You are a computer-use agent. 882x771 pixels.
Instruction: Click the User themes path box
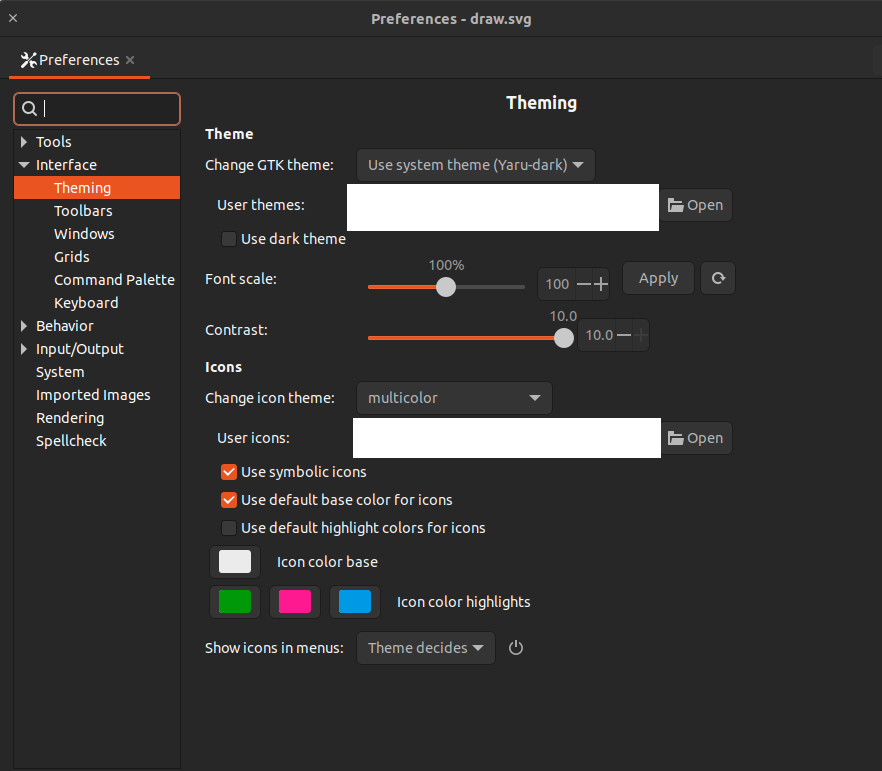coord(503,208)
